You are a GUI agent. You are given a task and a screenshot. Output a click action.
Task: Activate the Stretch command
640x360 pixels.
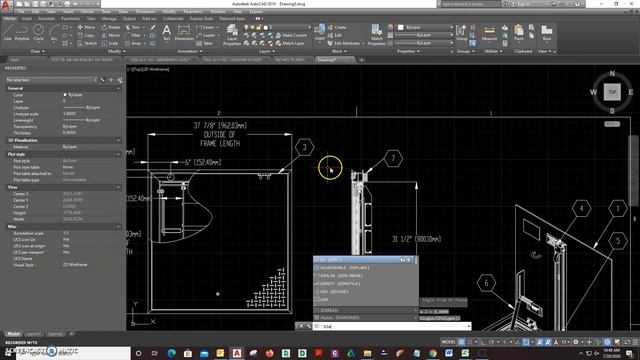click(x=87, y=43)
